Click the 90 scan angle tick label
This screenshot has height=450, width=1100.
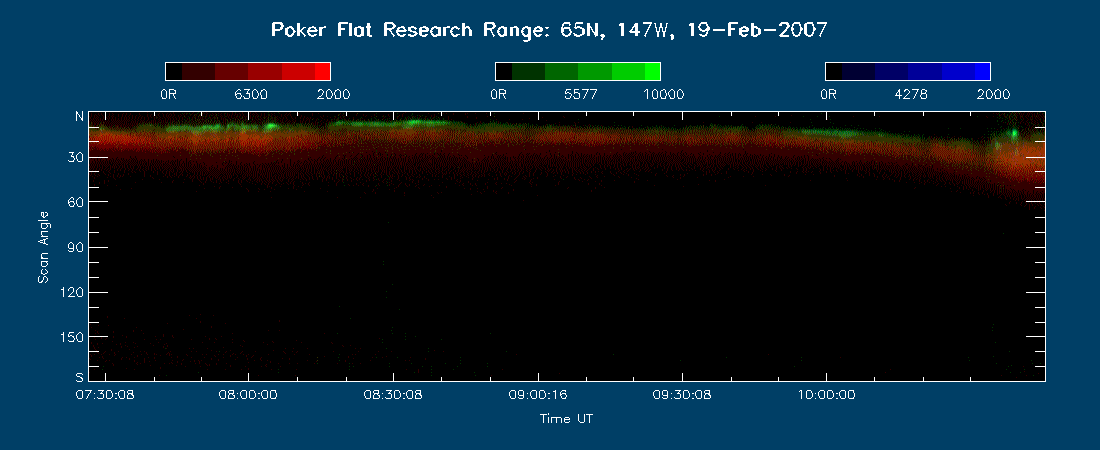[x=77, y=247]
